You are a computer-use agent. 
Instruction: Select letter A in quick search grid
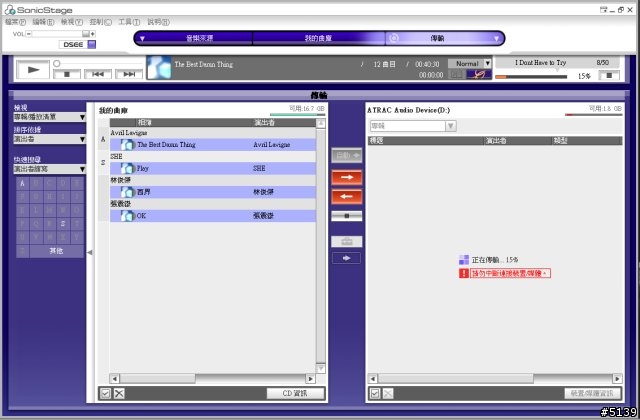pos(22,183)
